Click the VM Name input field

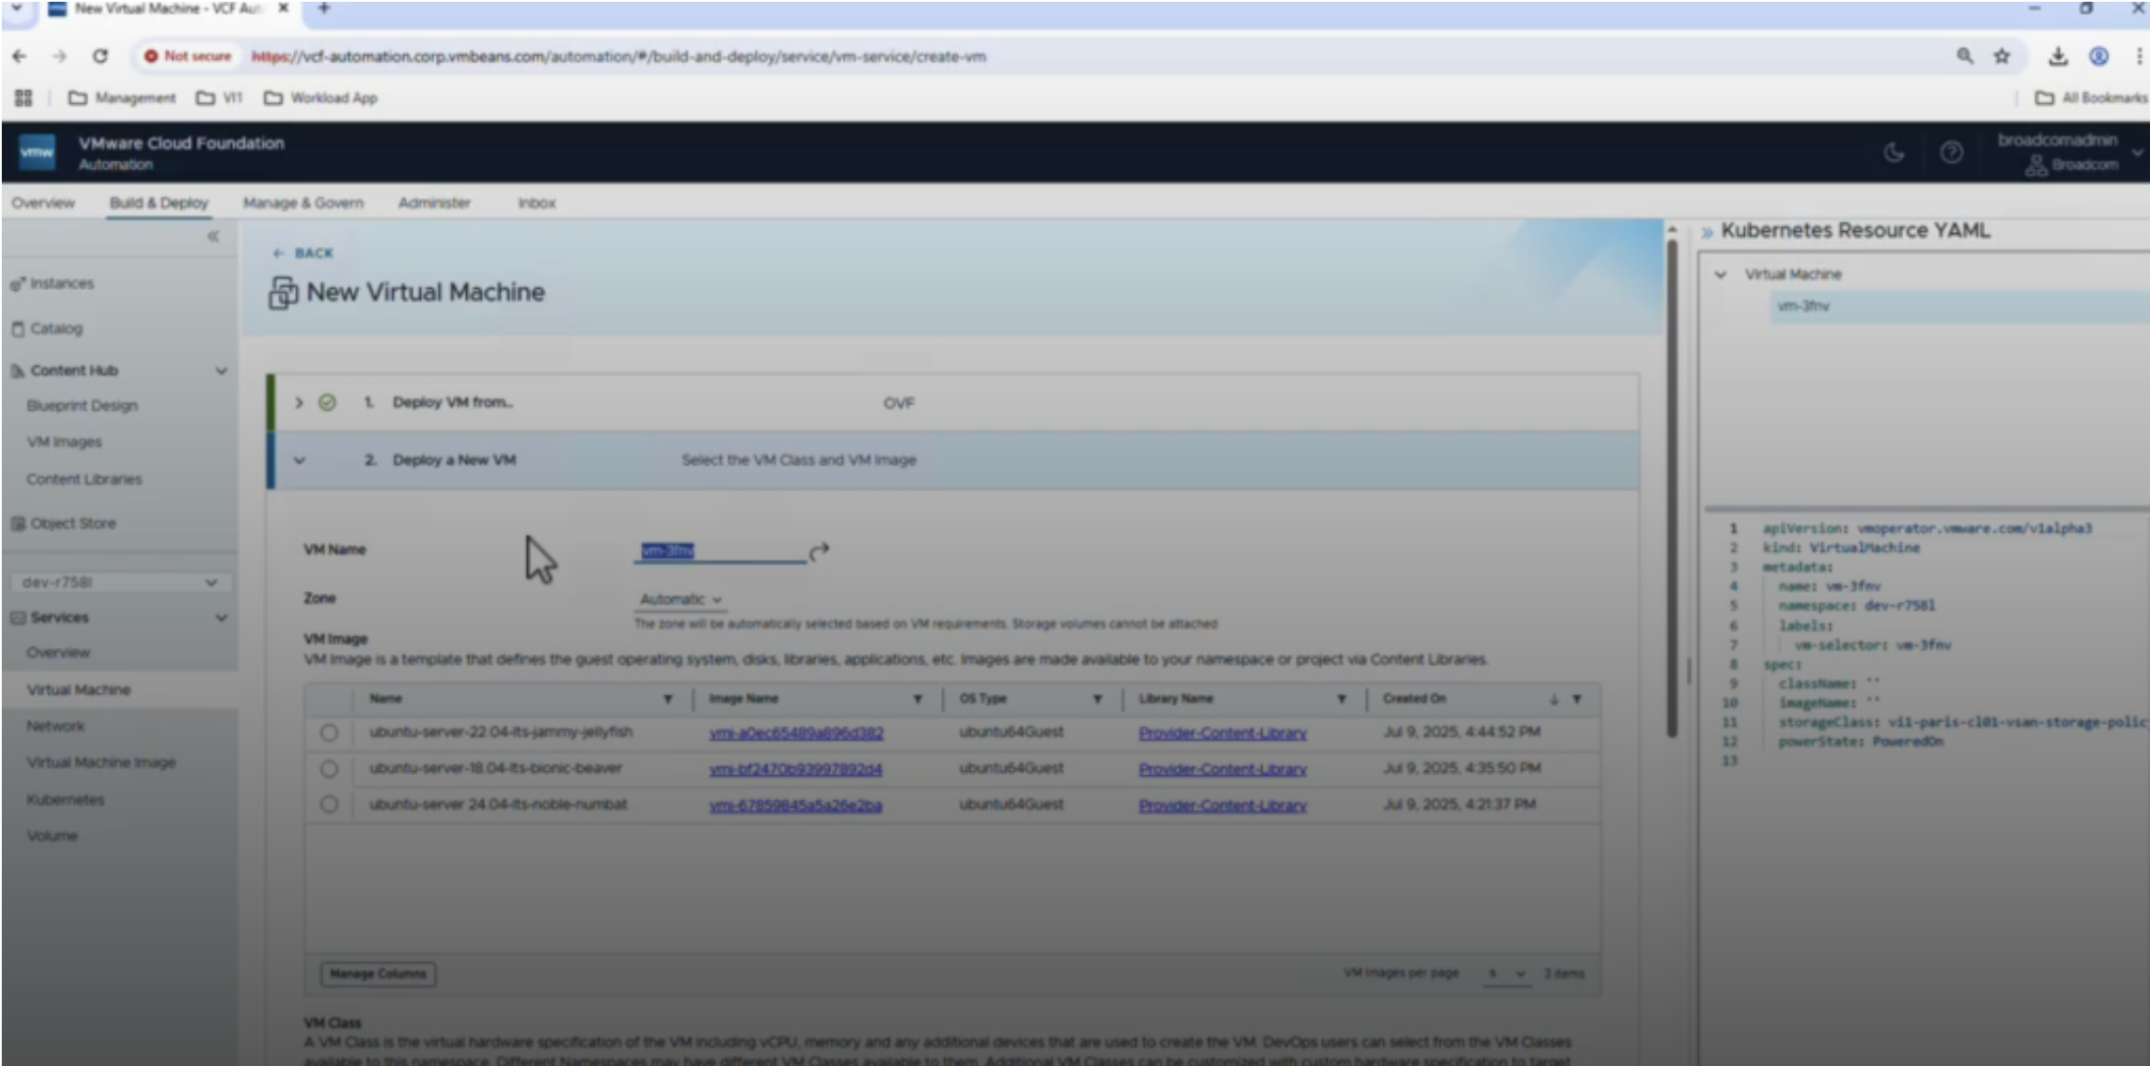click(x=720, y=551)
